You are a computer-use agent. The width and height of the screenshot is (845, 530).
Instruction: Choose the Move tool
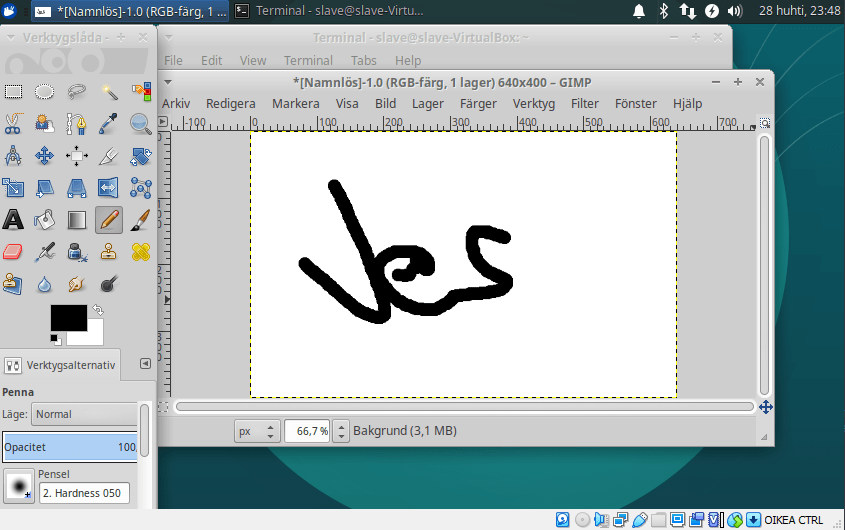click(45, 156)
